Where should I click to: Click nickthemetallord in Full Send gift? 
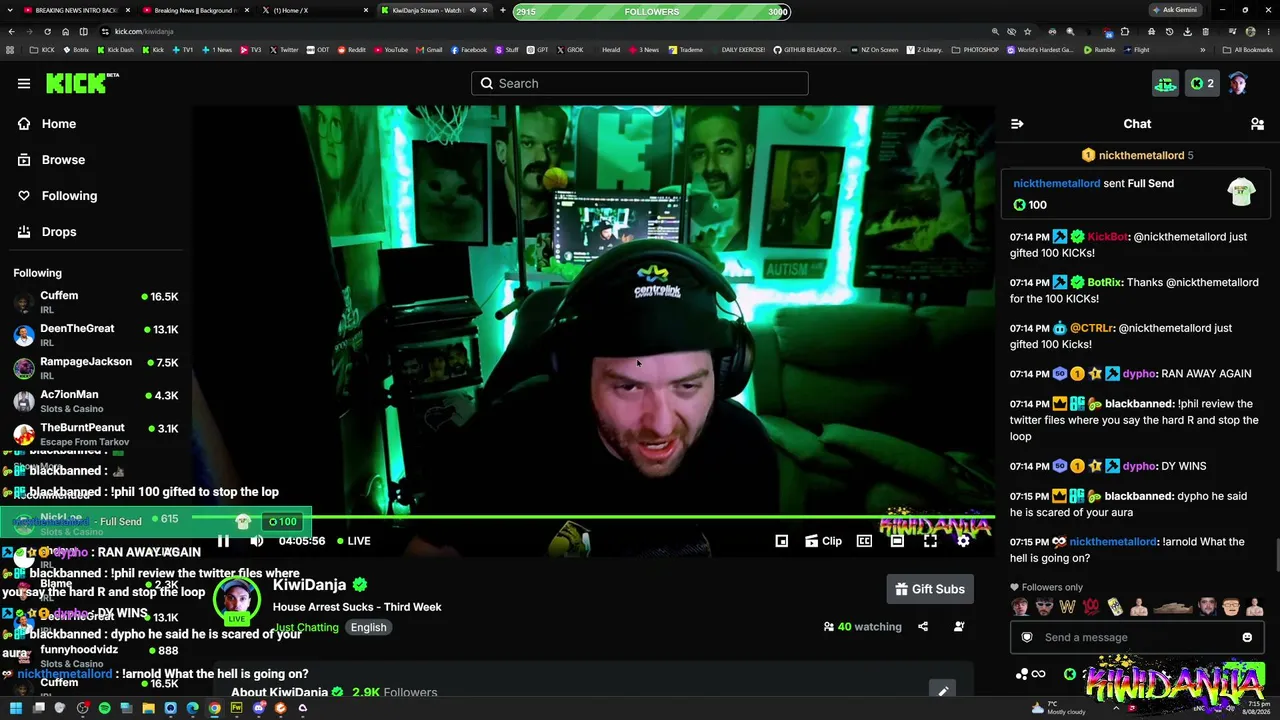[x=1056, y=184]
